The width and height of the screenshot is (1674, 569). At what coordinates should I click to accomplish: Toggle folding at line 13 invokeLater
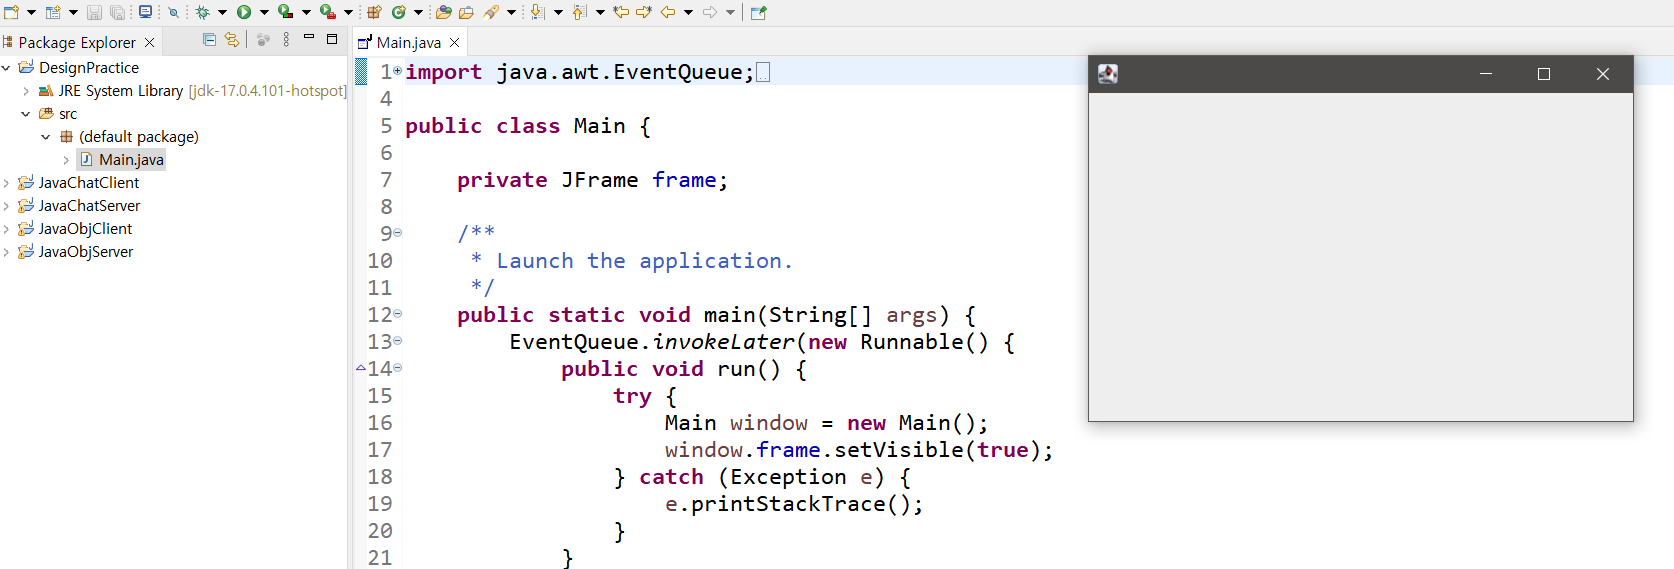(x=397, y=341)
